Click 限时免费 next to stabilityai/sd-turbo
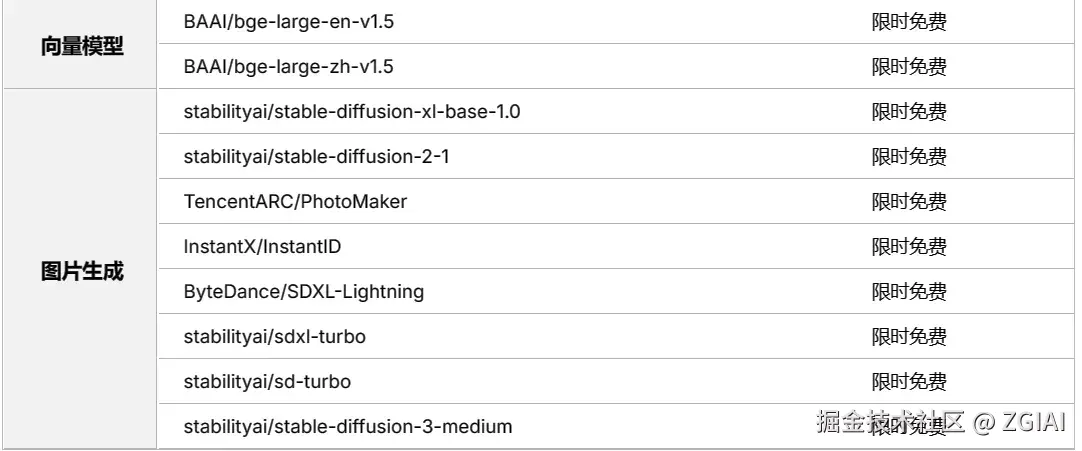The width and height of the screenshot is (1082, 451). 908,382
